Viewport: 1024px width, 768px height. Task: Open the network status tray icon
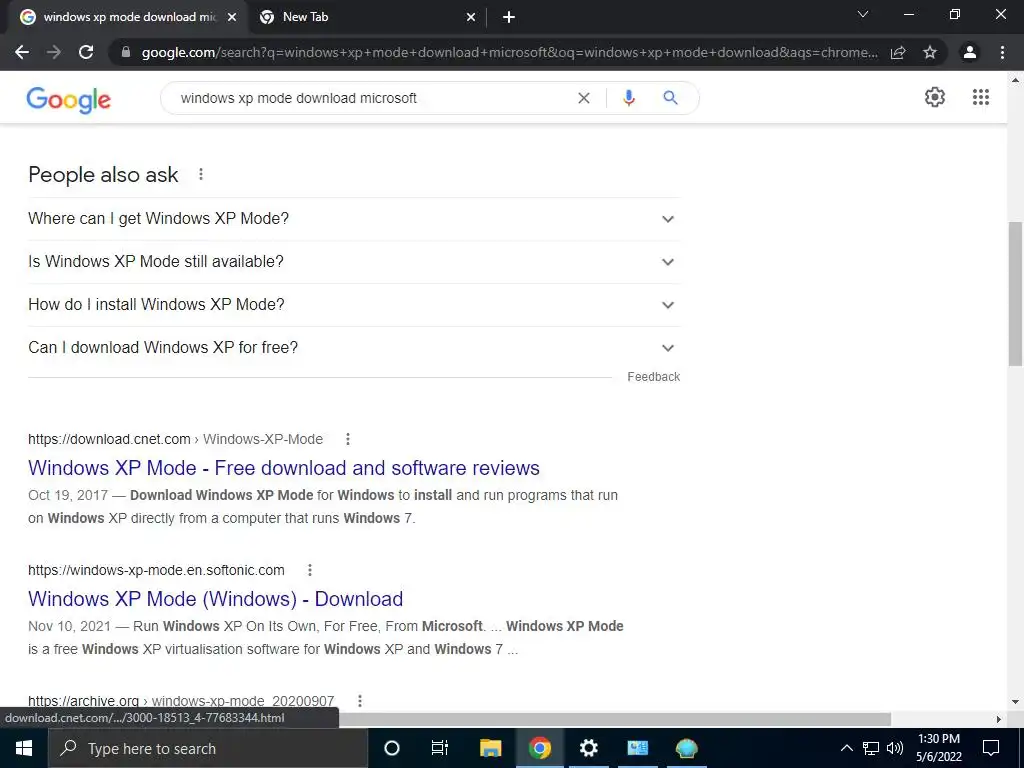click(x=871, y=748)
